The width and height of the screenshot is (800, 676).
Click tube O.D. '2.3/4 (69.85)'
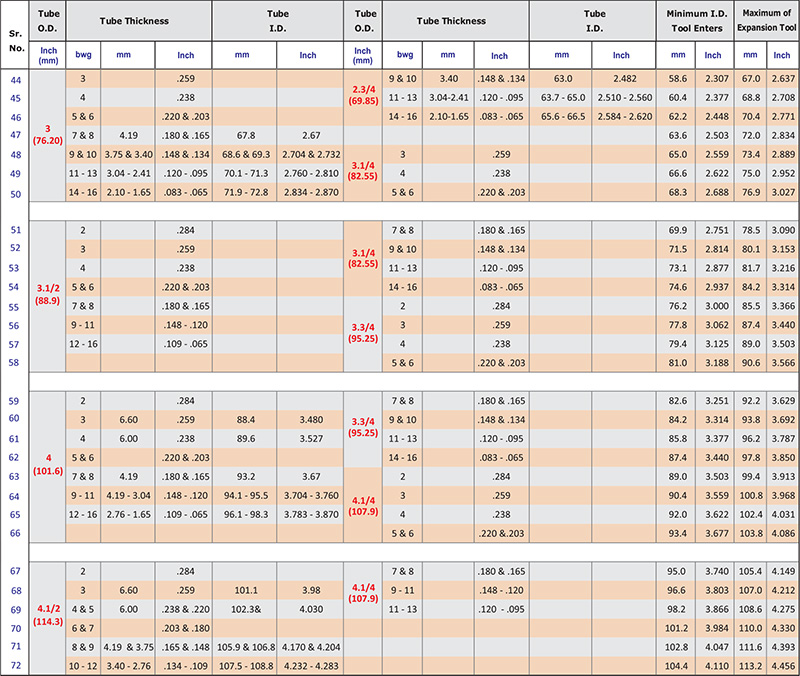[x=363, y=95]
